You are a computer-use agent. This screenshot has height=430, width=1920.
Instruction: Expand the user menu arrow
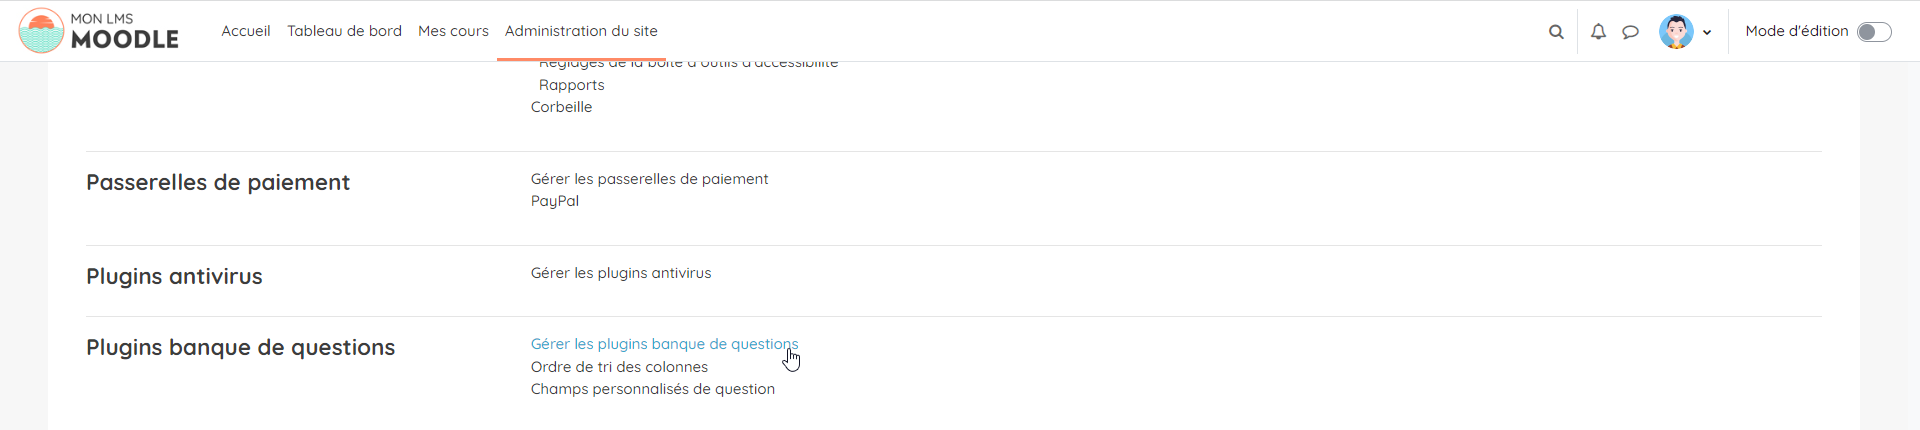(1707, 32)
